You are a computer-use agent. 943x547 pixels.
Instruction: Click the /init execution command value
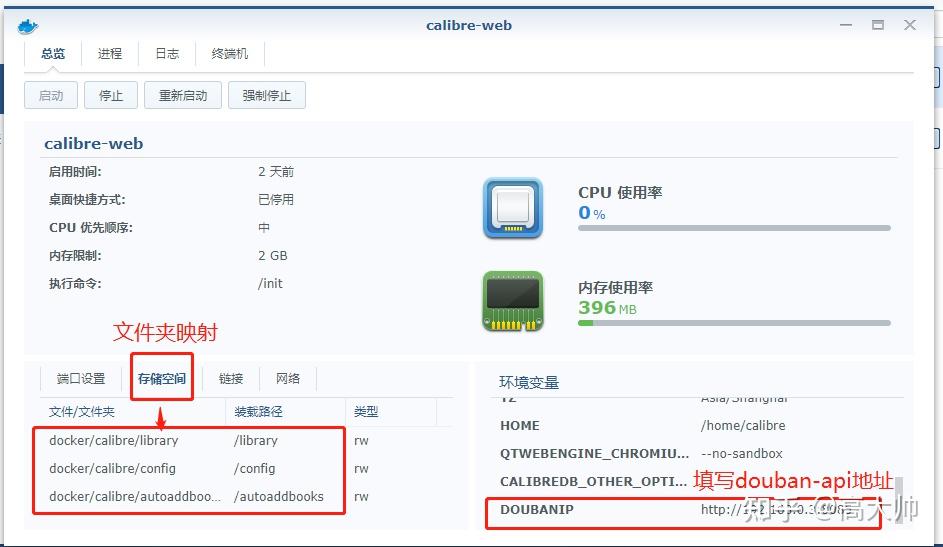pos(270,284)
